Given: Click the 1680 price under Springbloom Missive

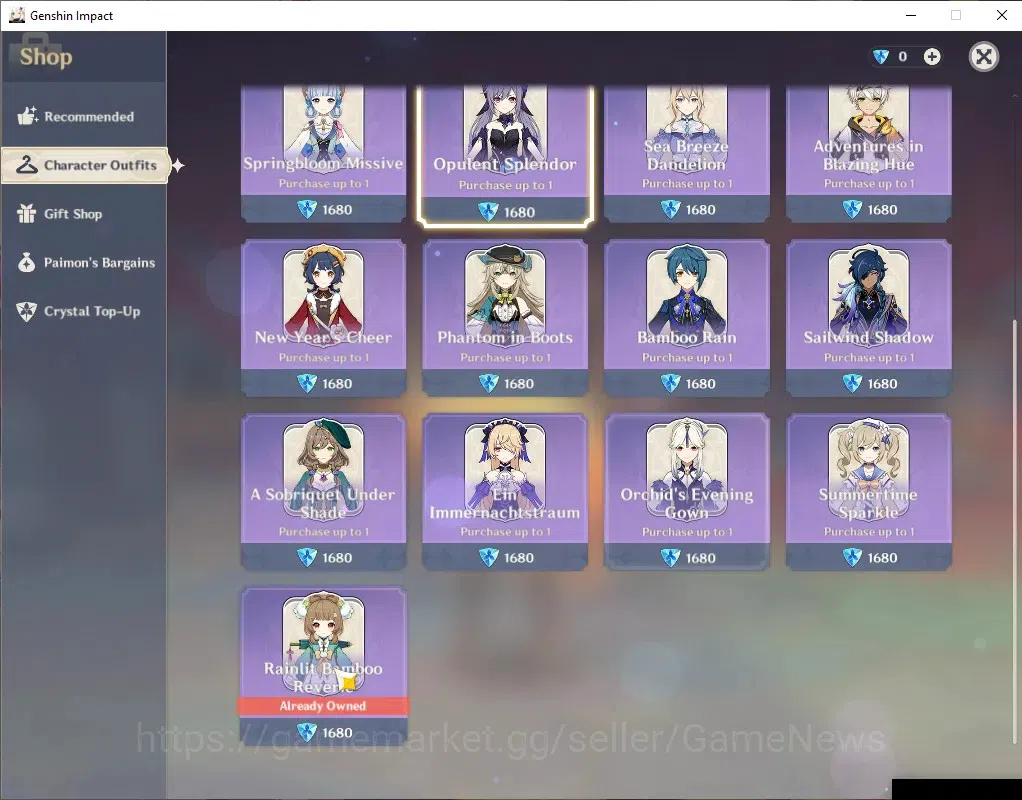Looking at the screenshot, I should (325, 209).
